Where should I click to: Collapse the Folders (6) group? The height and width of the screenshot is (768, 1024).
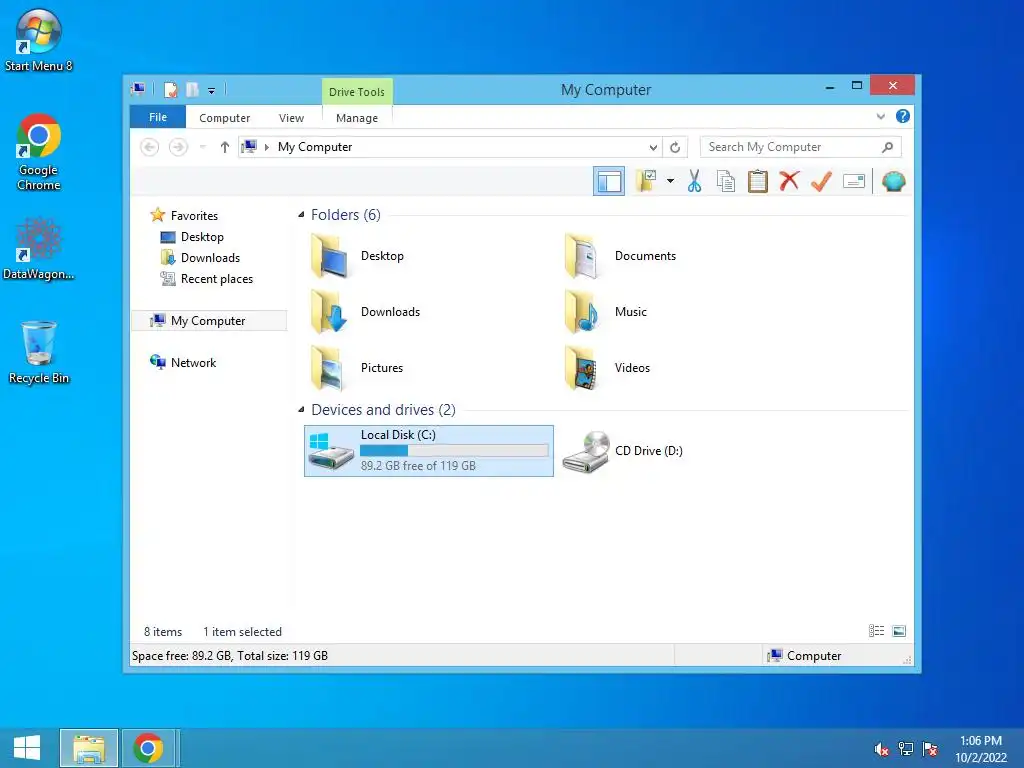(x=301, y=214)
